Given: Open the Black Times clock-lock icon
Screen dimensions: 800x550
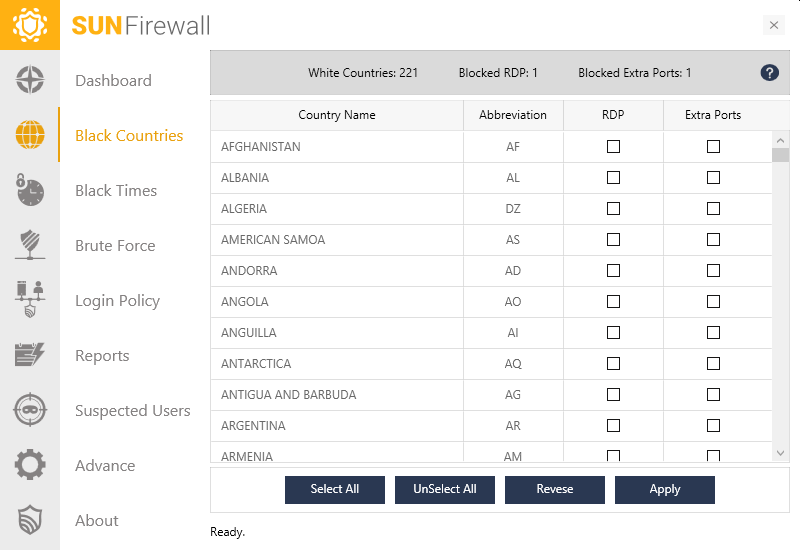Looking at the screenshot, I should [x=30, y=190].
